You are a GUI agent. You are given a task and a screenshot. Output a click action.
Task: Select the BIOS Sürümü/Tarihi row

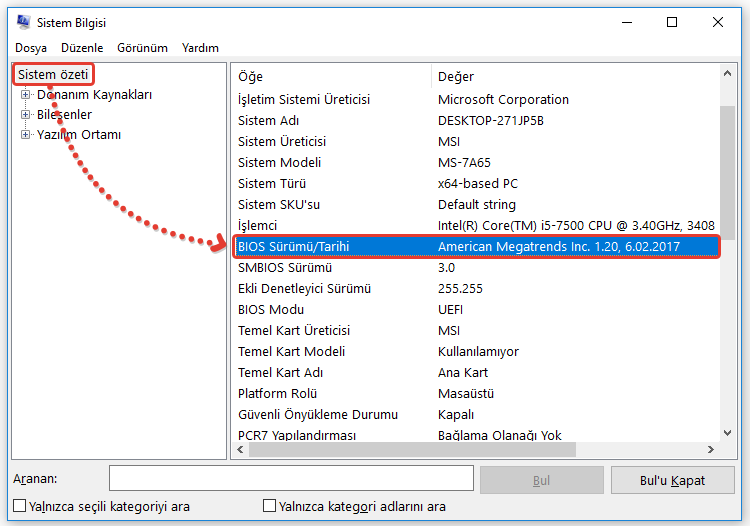475,246
